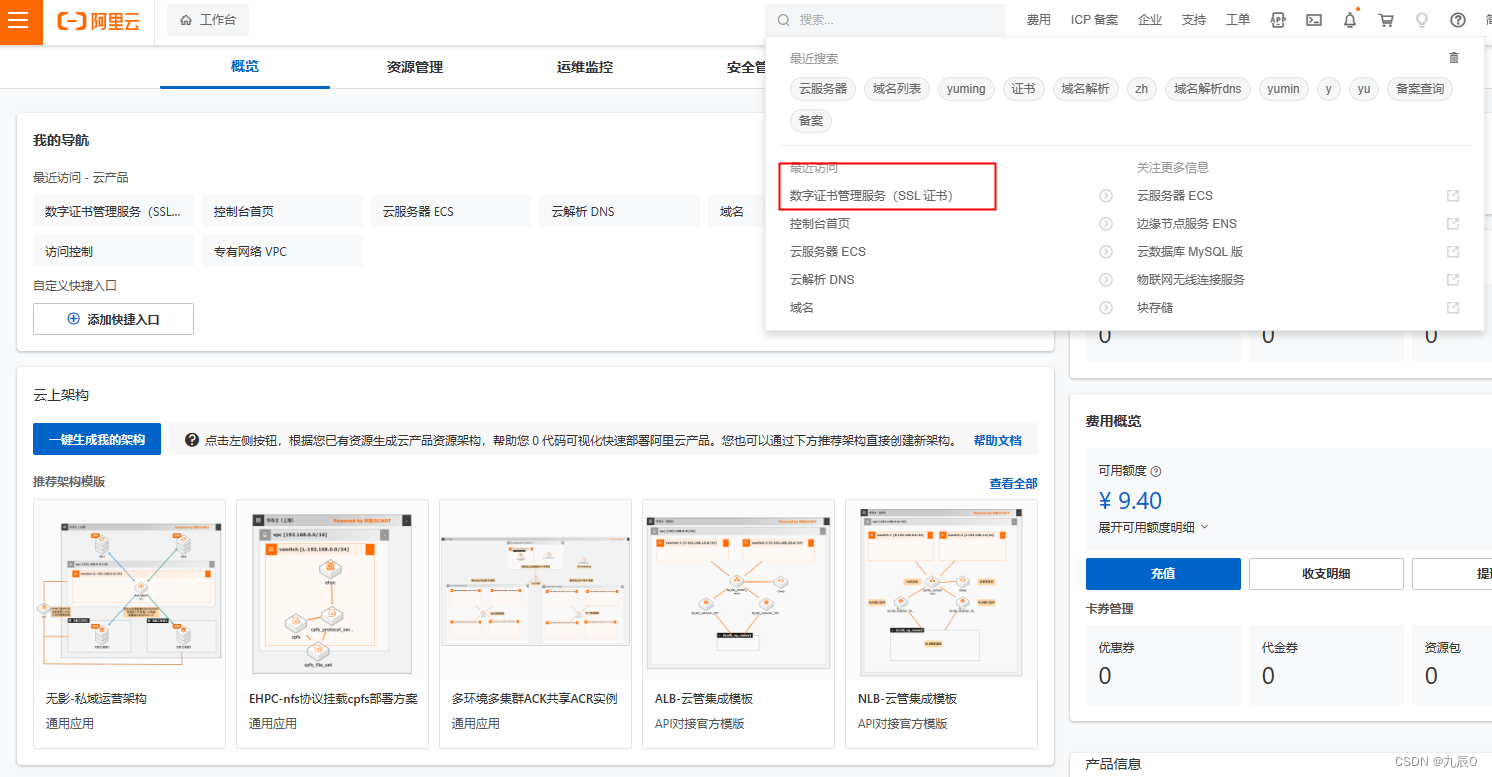Screen dimensions: 1492x777
Task: Open EHPC-nfs协议挂载cpfs部署方案 template thumbnail
Action: (x=332, y=591)
